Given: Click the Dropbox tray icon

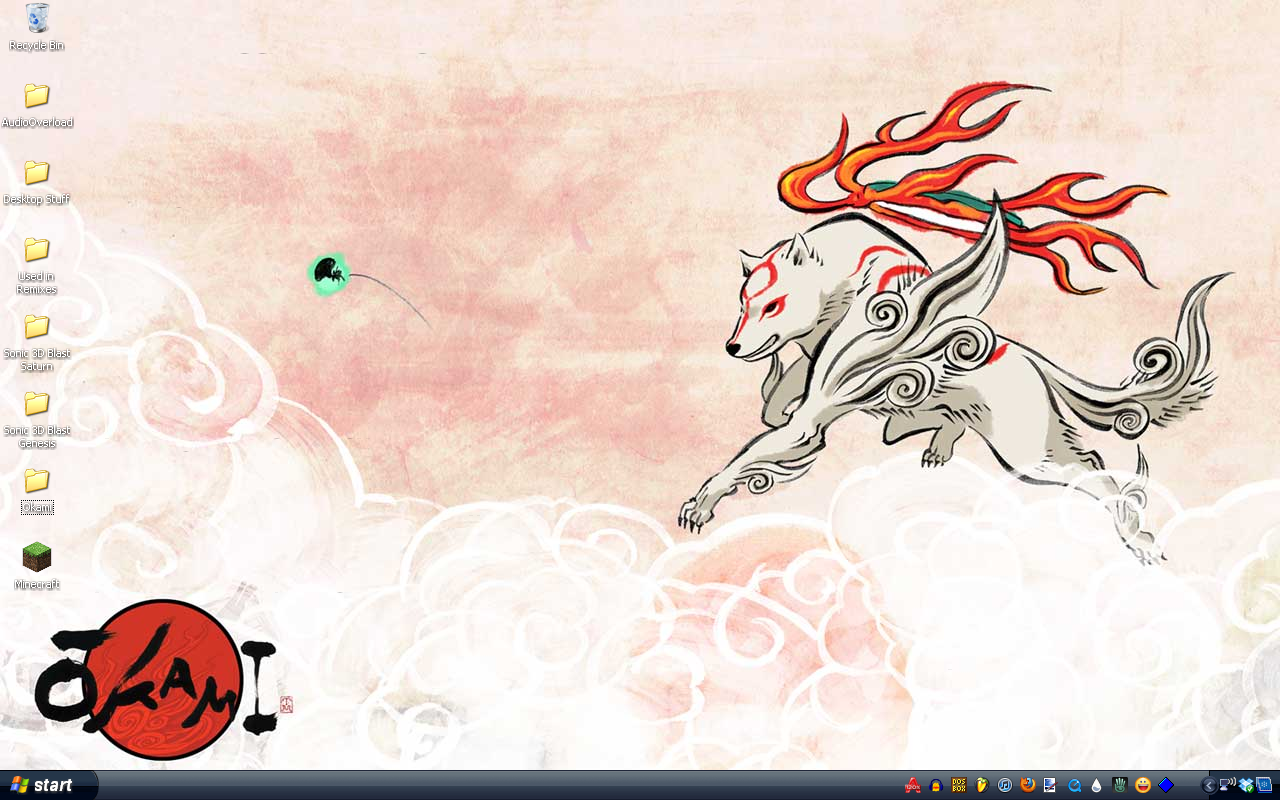Looking at the screenshot, I should pos(1247,785).
